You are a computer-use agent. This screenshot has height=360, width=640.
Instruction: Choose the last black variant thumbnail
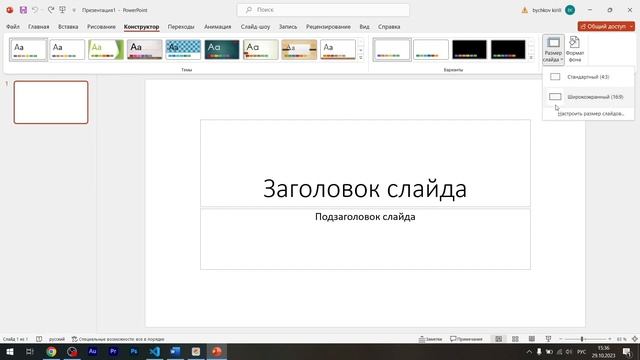[x=508, y=49]
